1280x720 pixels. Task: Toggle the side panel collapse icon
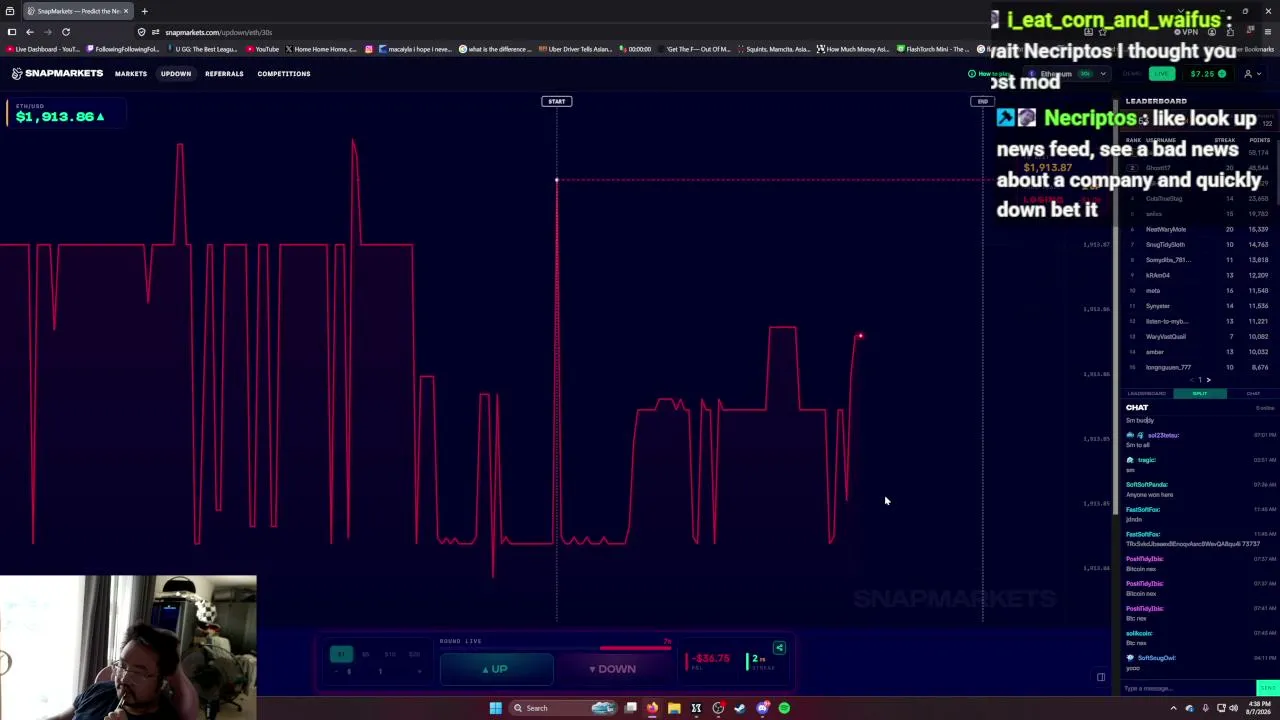point(1101,677)
